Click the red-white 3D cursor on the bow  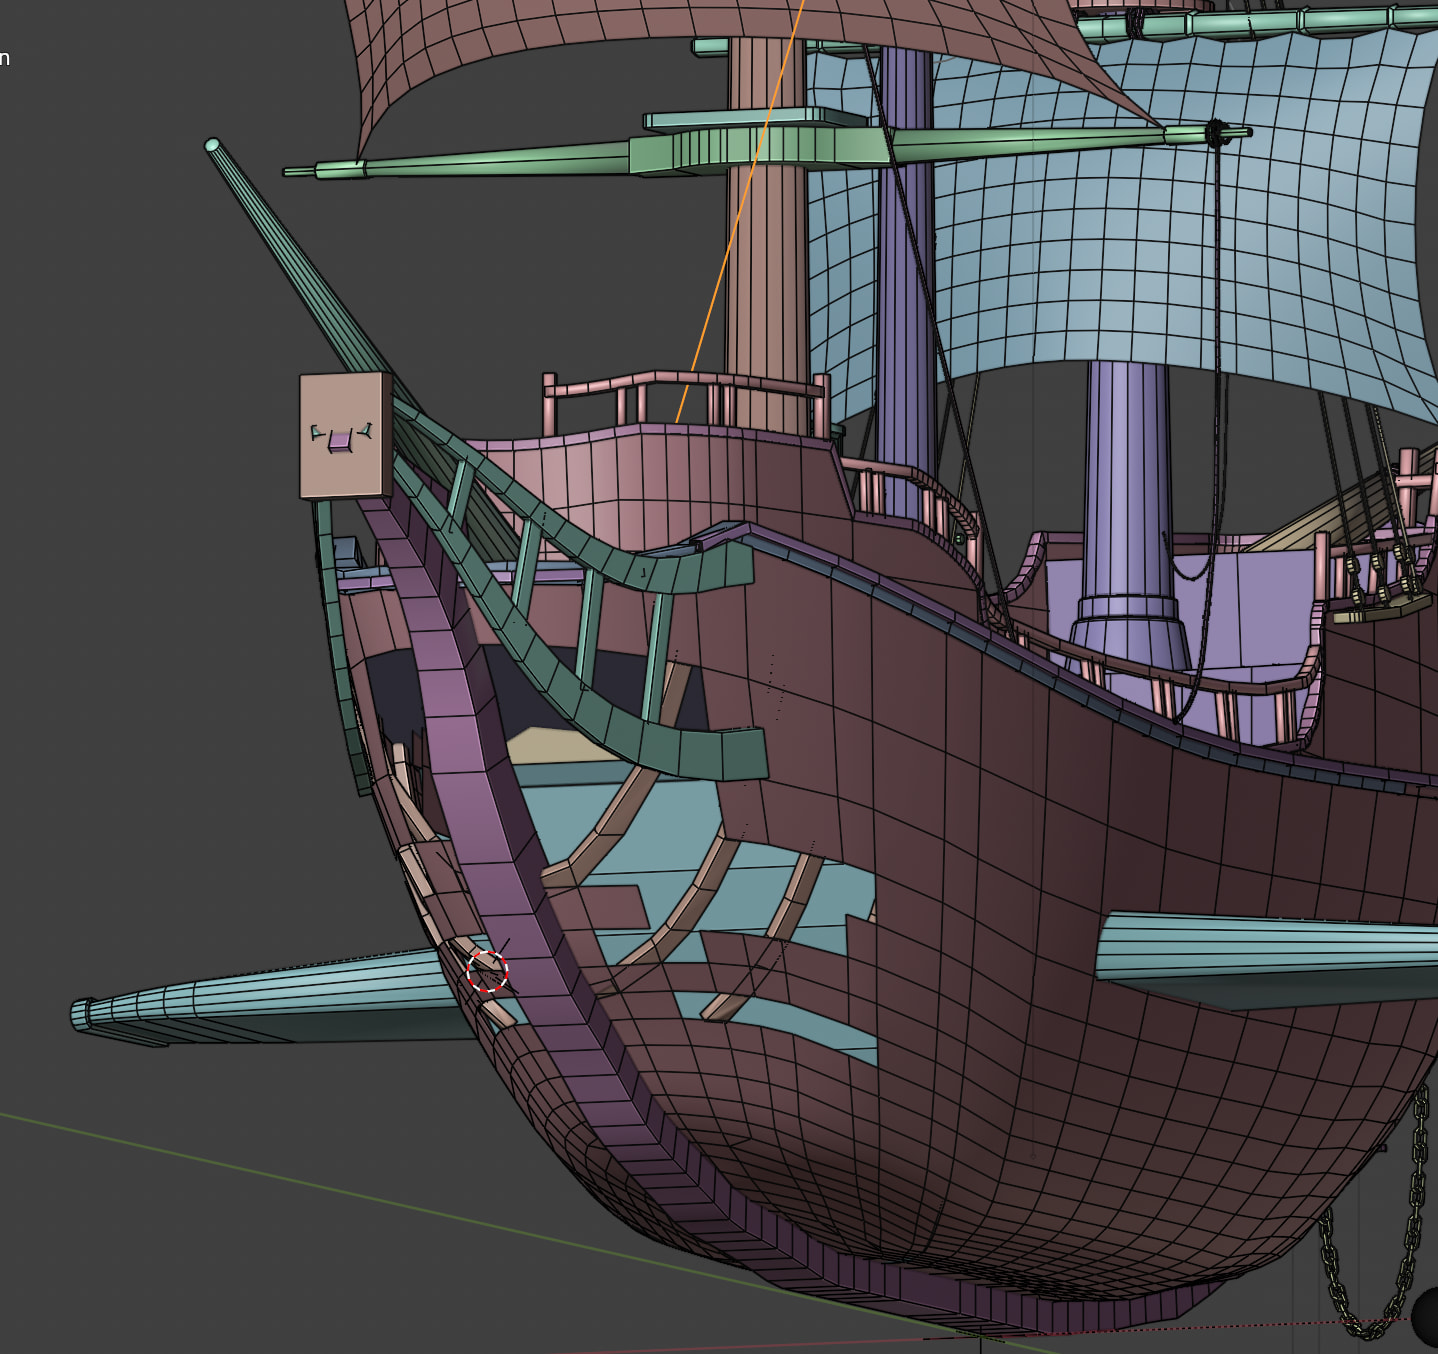pyautogui.click(x=487, y=971)
